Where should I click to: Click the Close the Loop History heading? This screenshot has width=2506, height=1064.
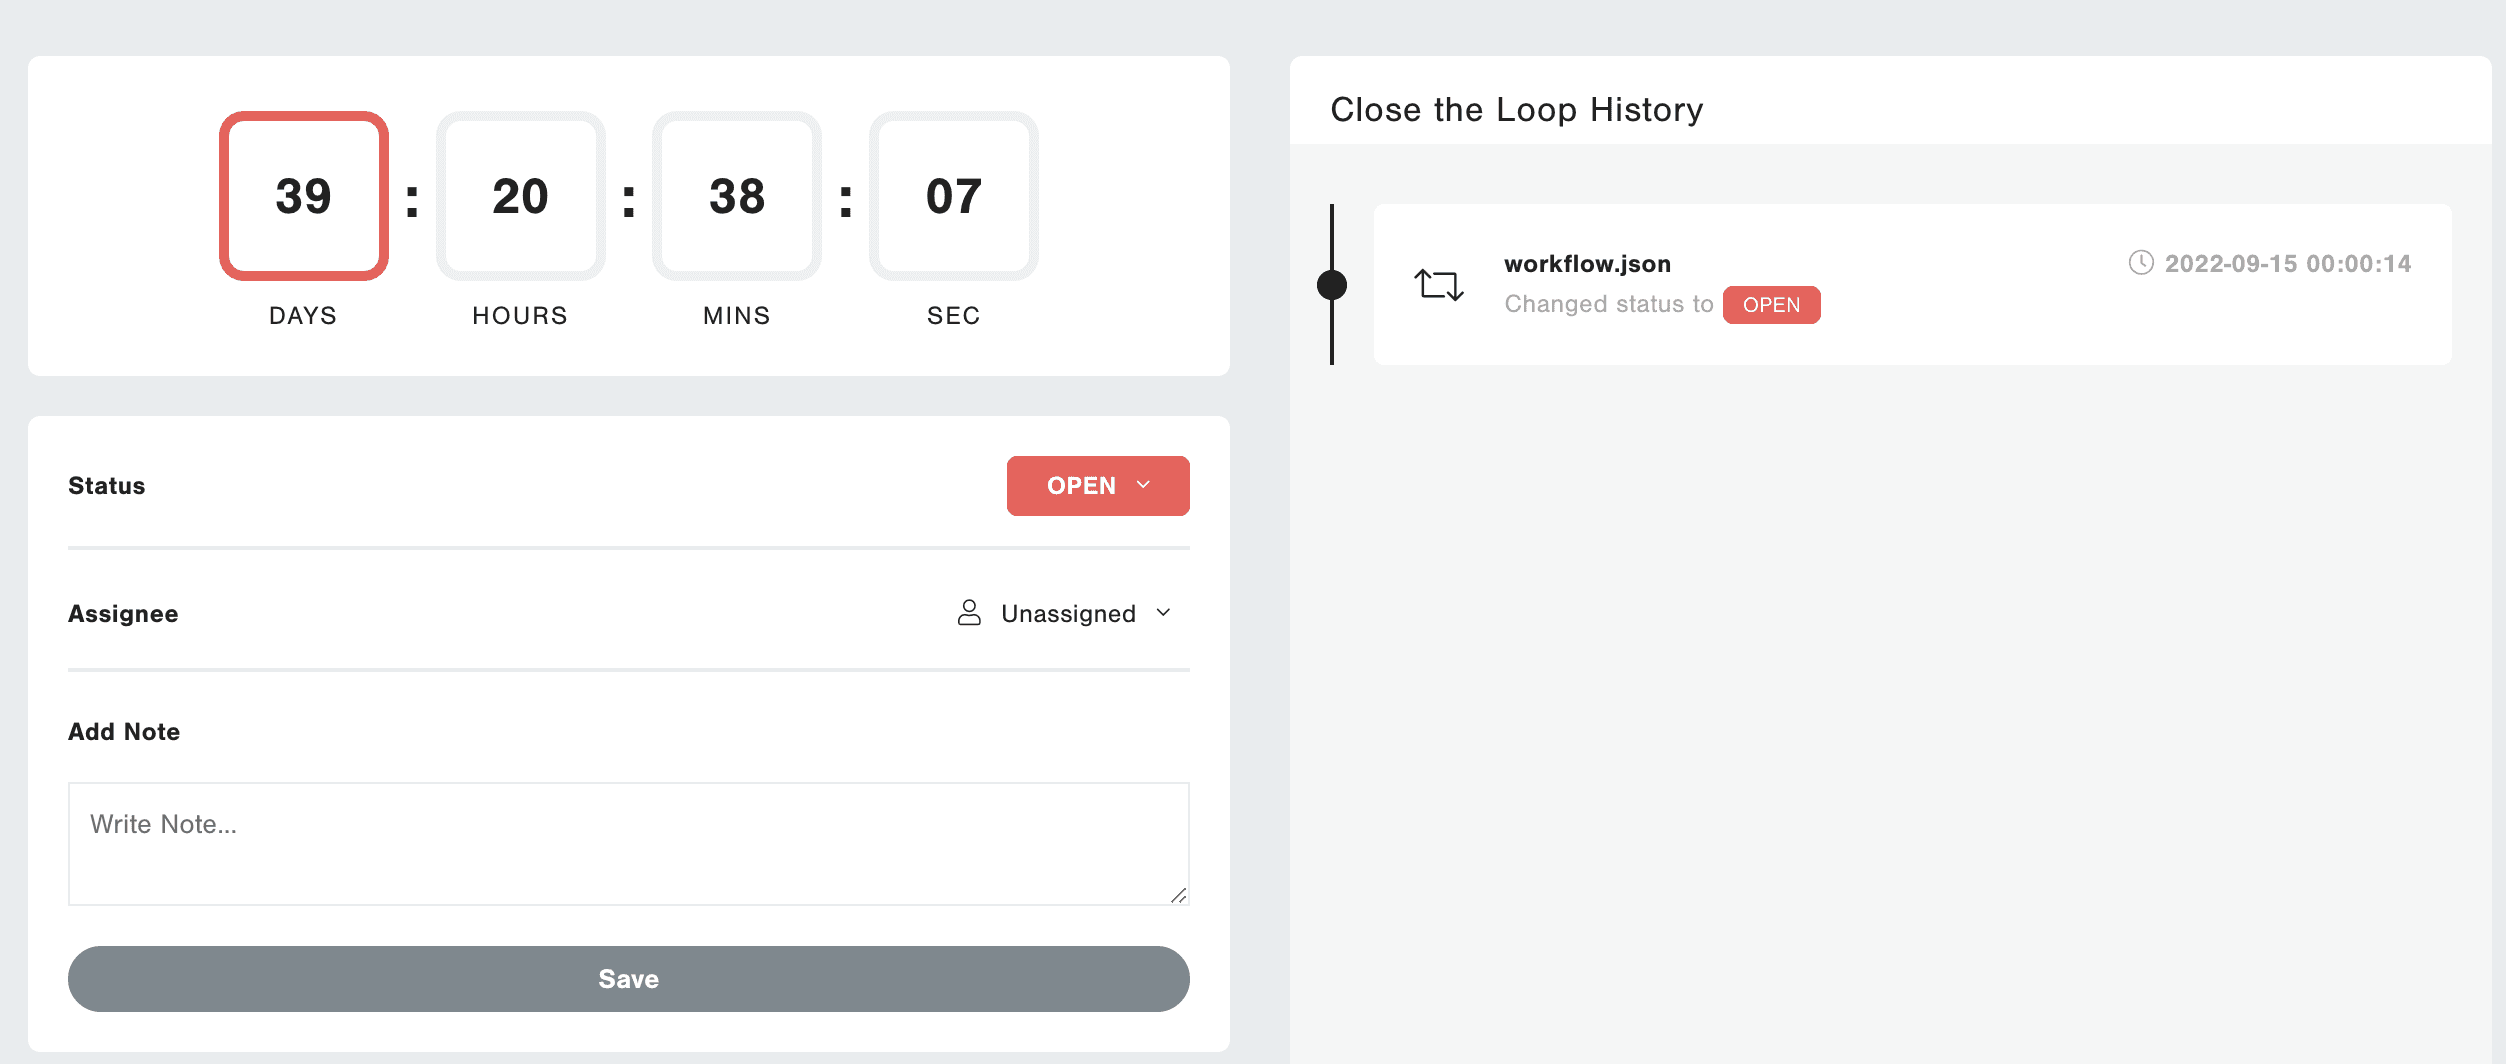1516,110
